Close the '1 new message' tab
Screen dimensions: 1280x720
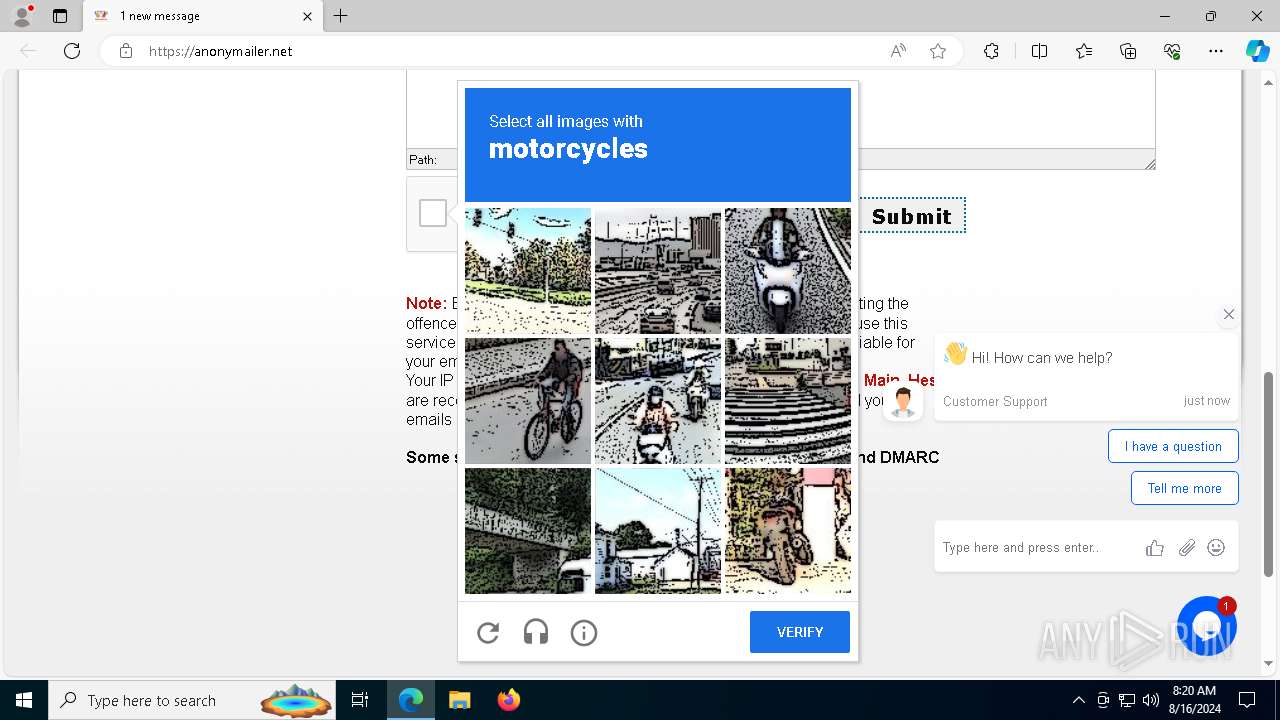coord(307,16)
